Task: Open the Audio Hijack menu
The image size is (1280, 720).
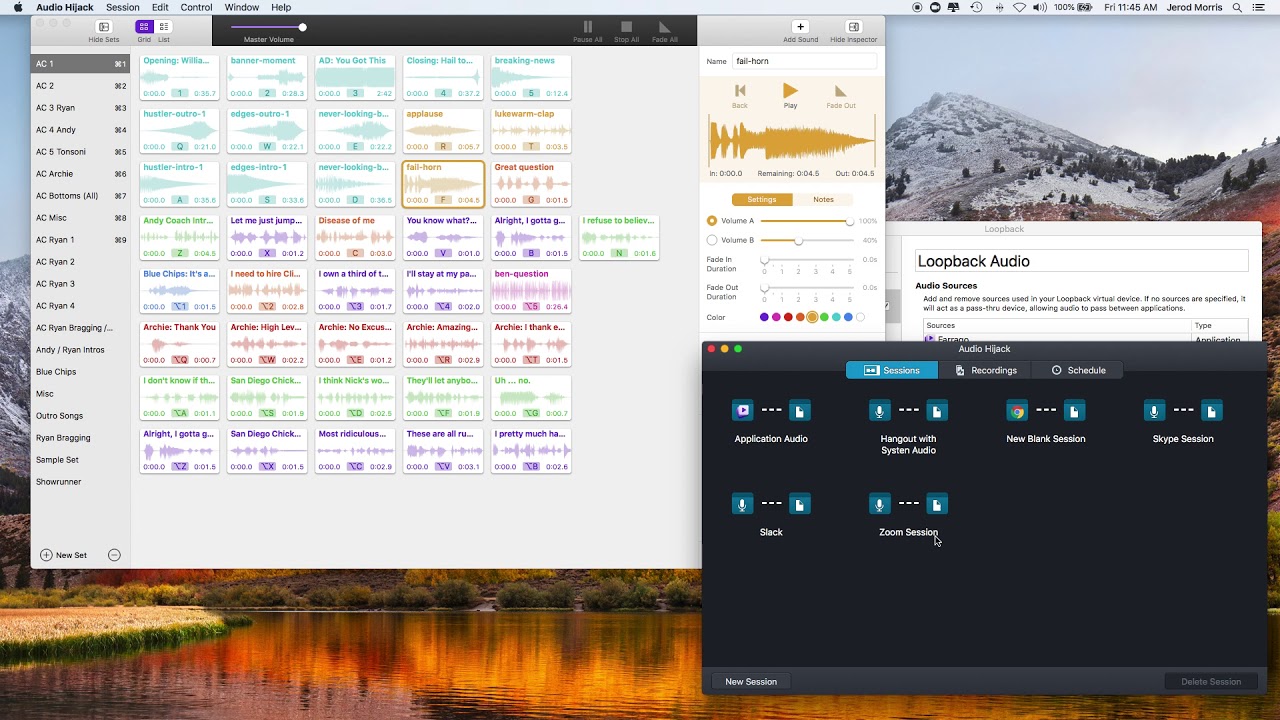Action: tap(64, 7)
